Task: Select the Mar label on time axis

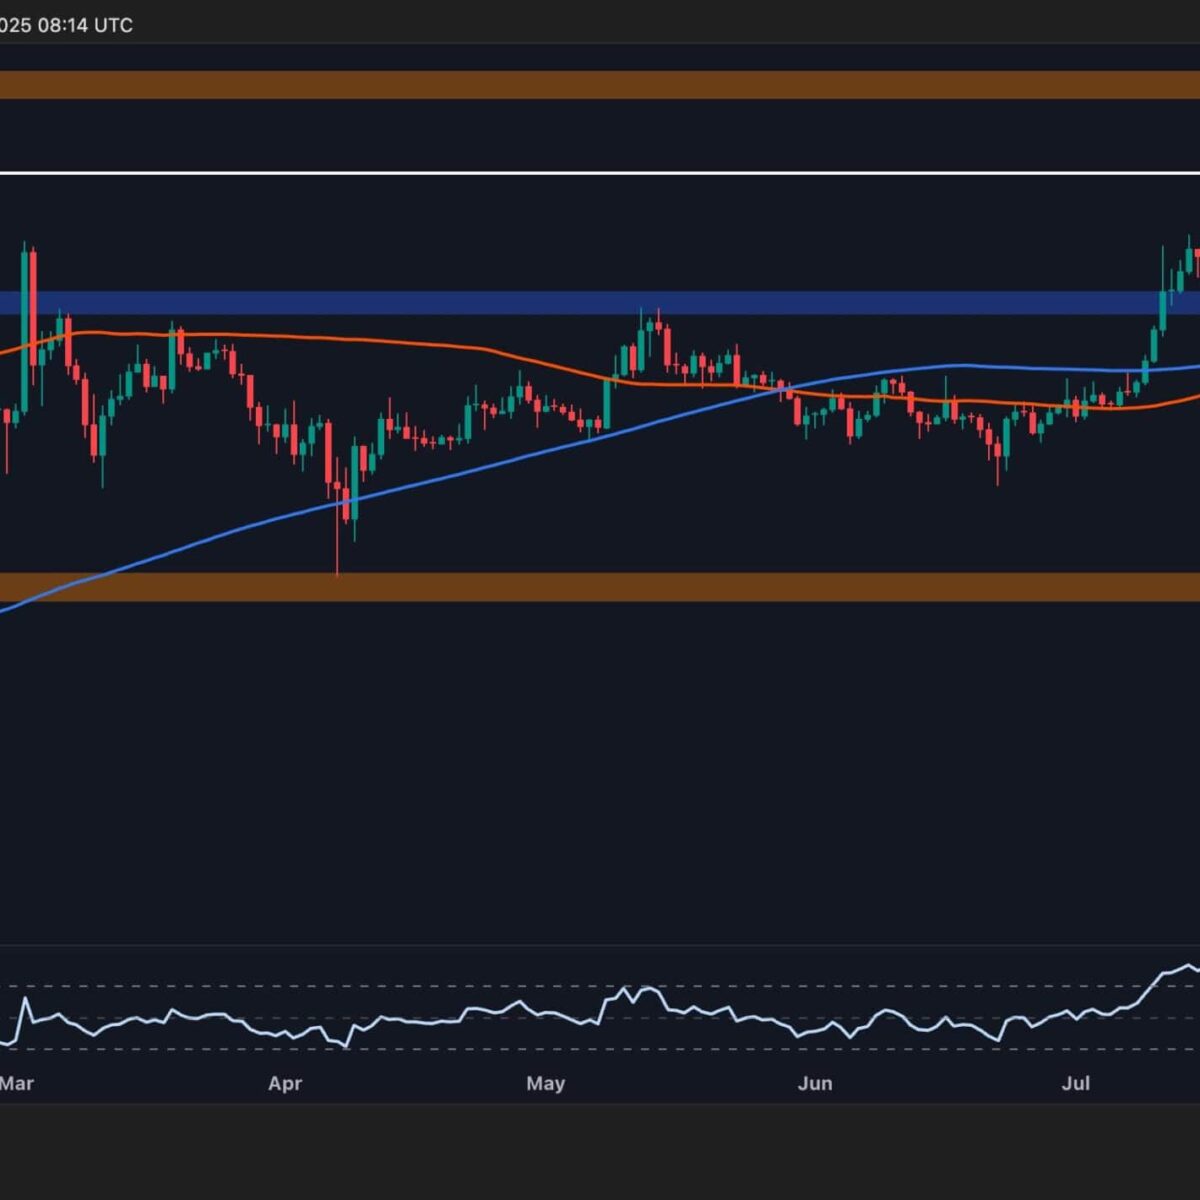Action: pyautogui.click(x=16, y=1083)
